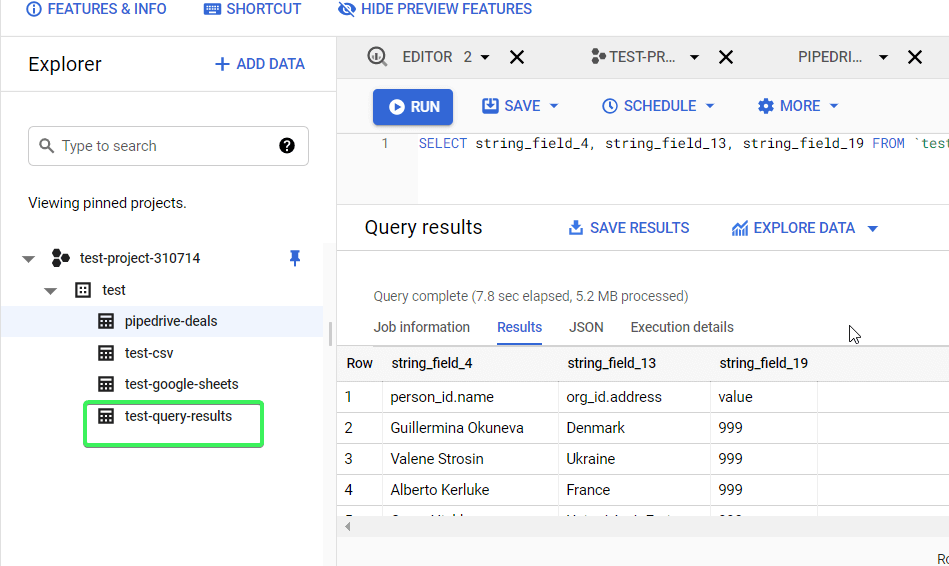
Task: Open the Explore Data dropdown arrow
Action: [x=873, y=229]
